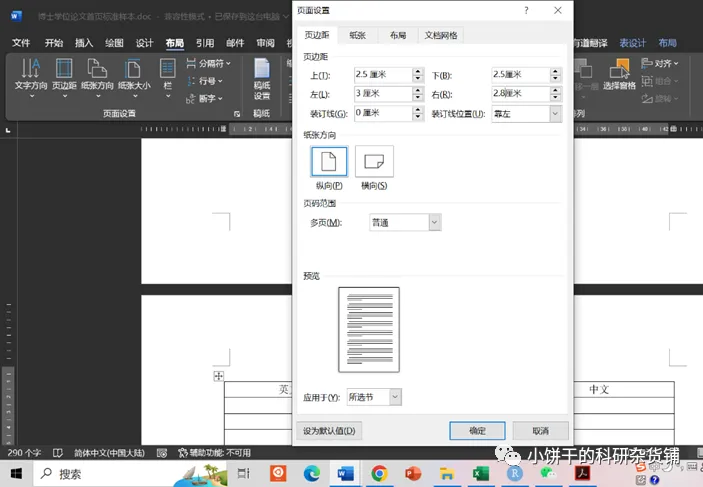Open the 表设计 ribbon tab
The image size is (703, 487).
click(633, 43)
